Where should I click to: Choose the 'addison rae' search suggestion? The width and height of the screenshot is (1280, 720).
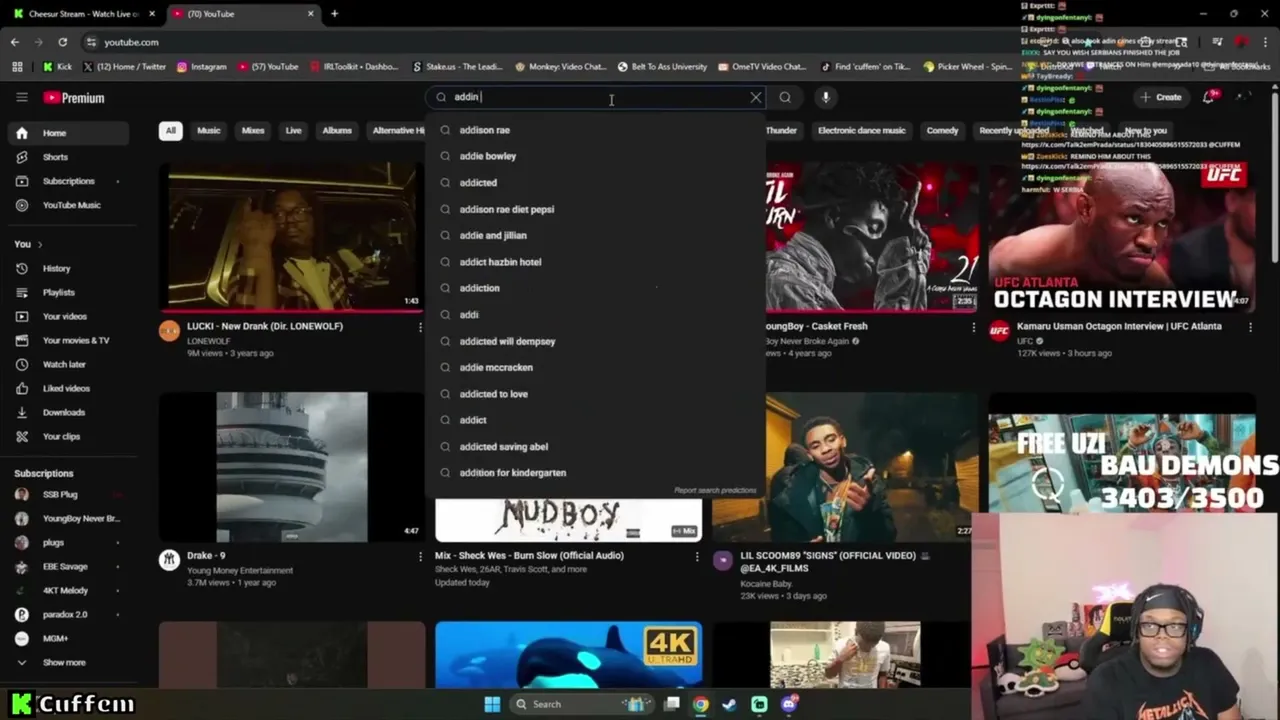[596, 130]
